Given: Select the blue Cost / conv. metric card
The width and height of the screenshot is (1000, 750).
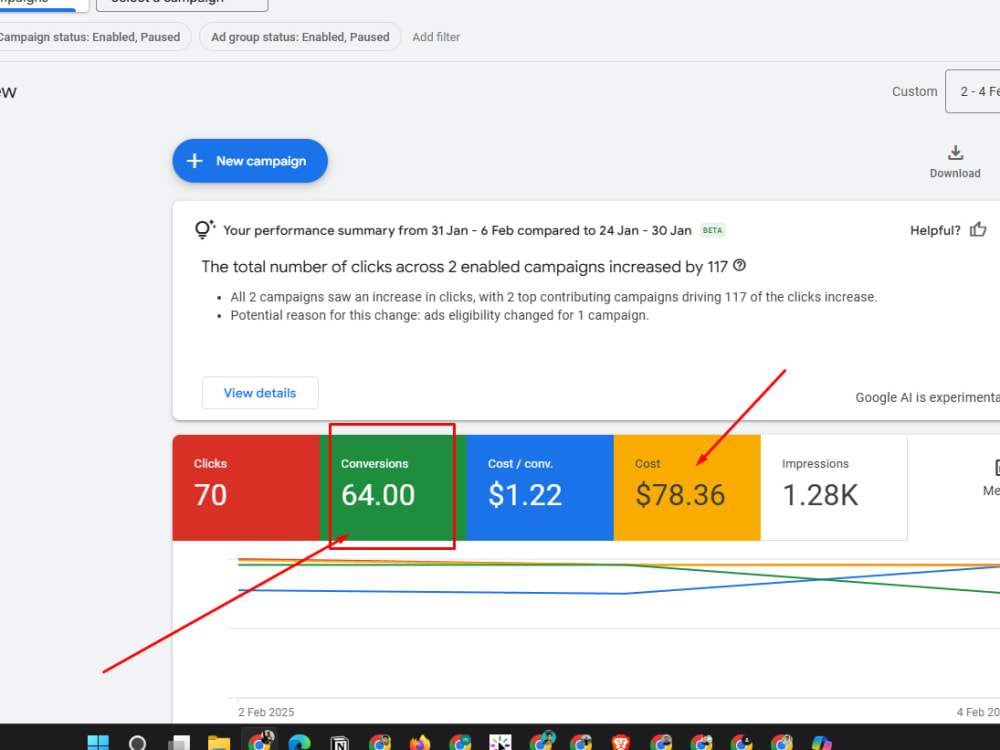Looking at the screenshot, I should pos(540,488).
